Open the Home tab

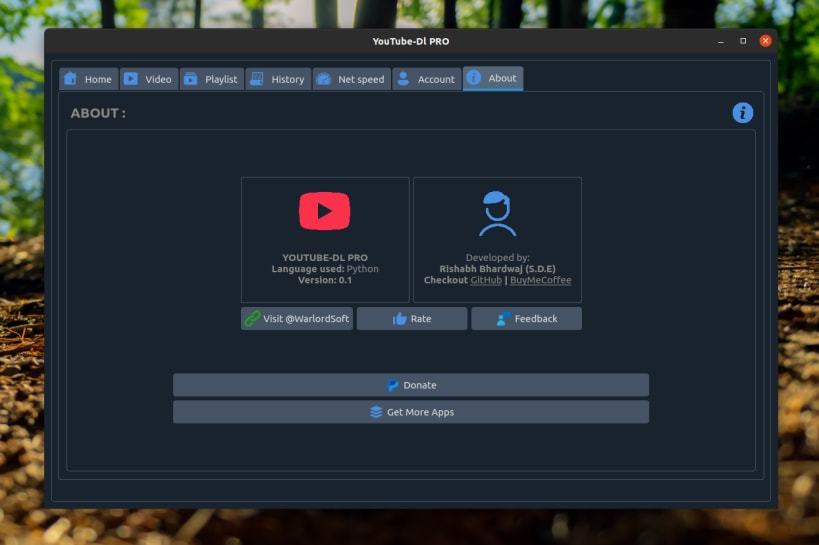pyautogui.click(x=89, y=79)
